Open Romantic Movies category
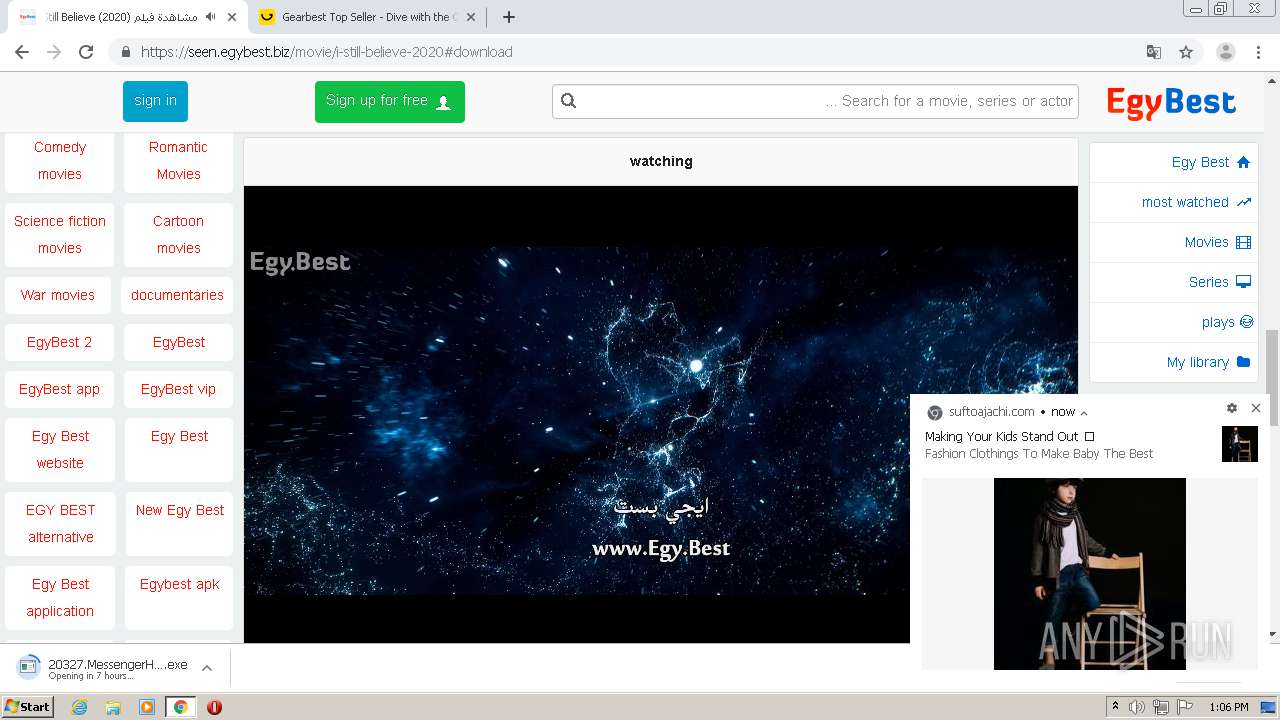 pos(178,160)
